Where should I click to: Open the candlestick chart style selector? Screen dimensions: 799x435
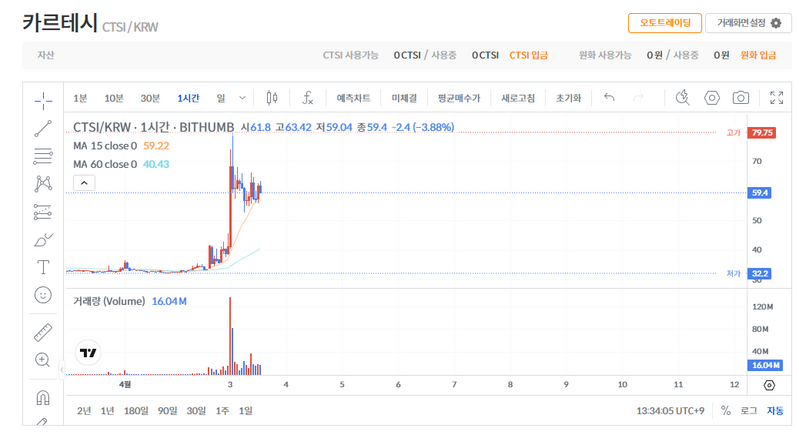pos(272,98)
